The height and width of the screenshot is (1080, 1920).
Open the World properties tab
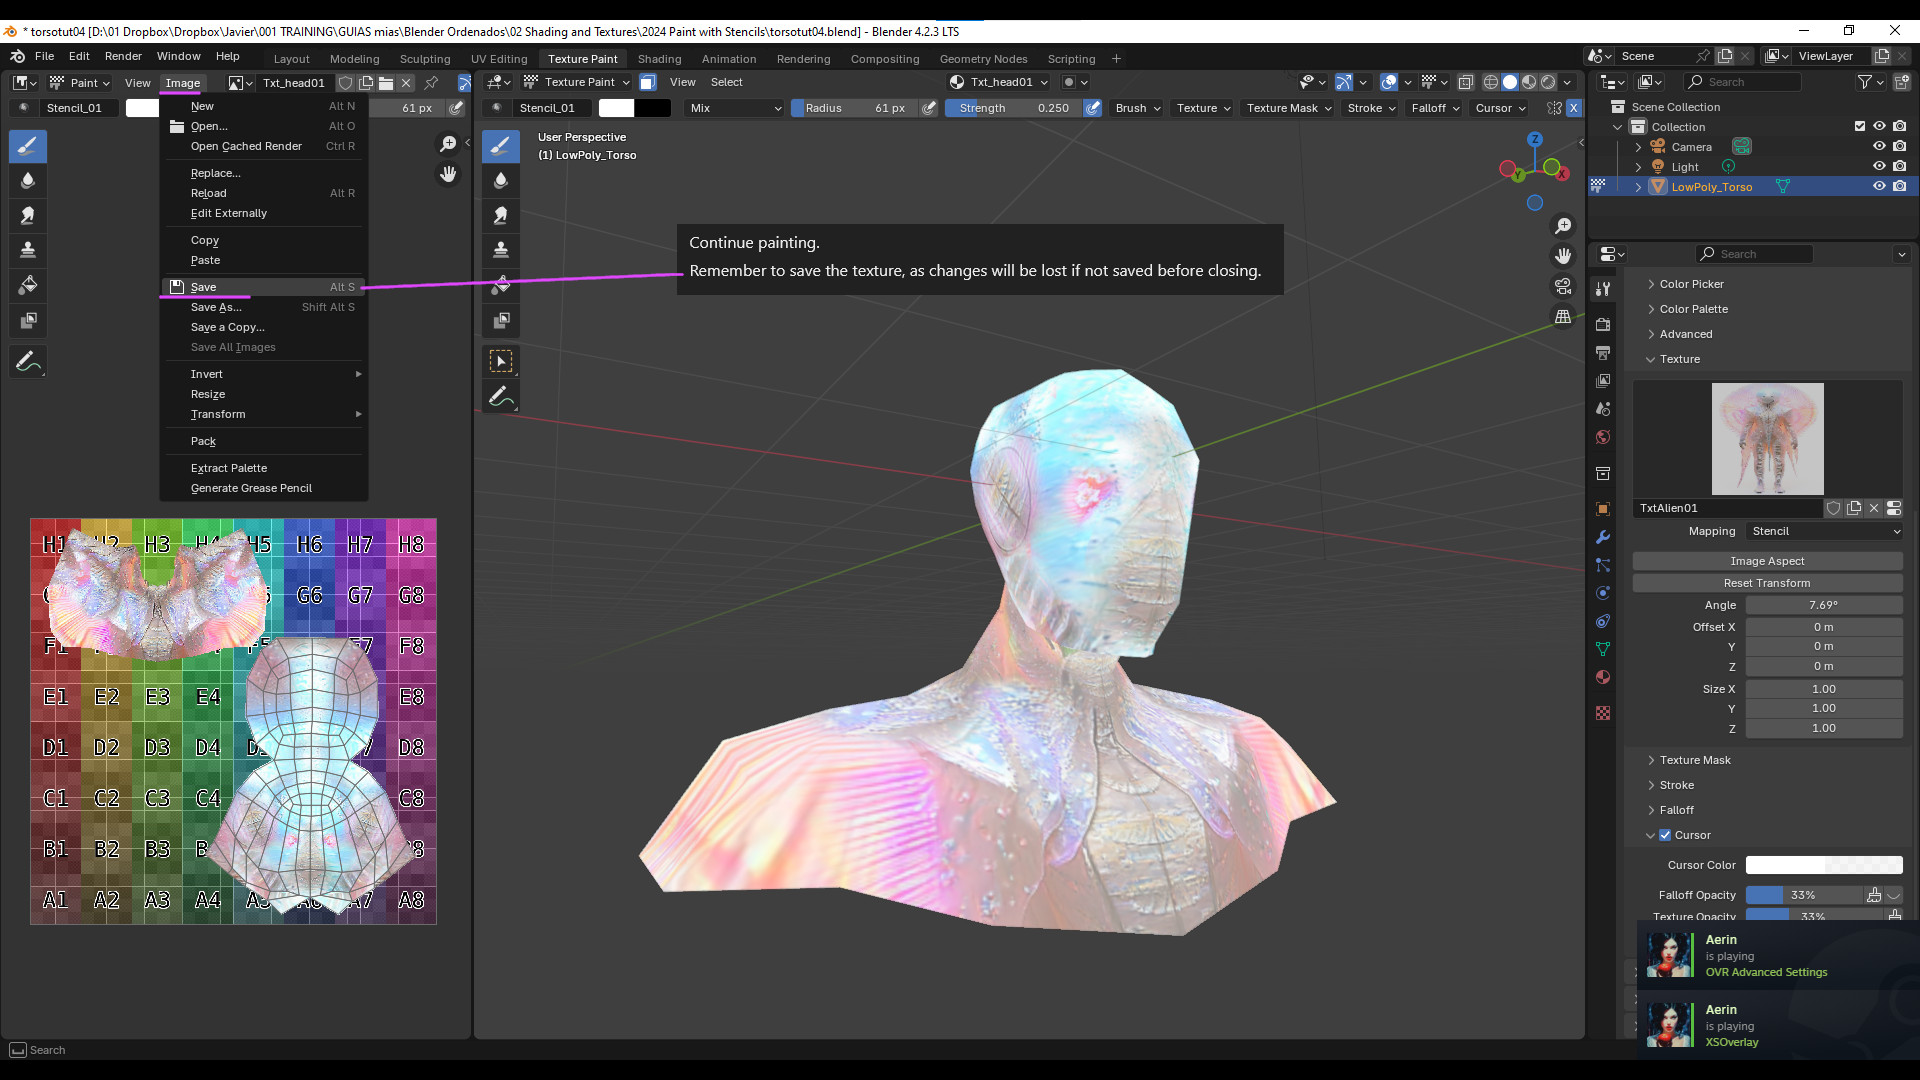[1603, 437]
